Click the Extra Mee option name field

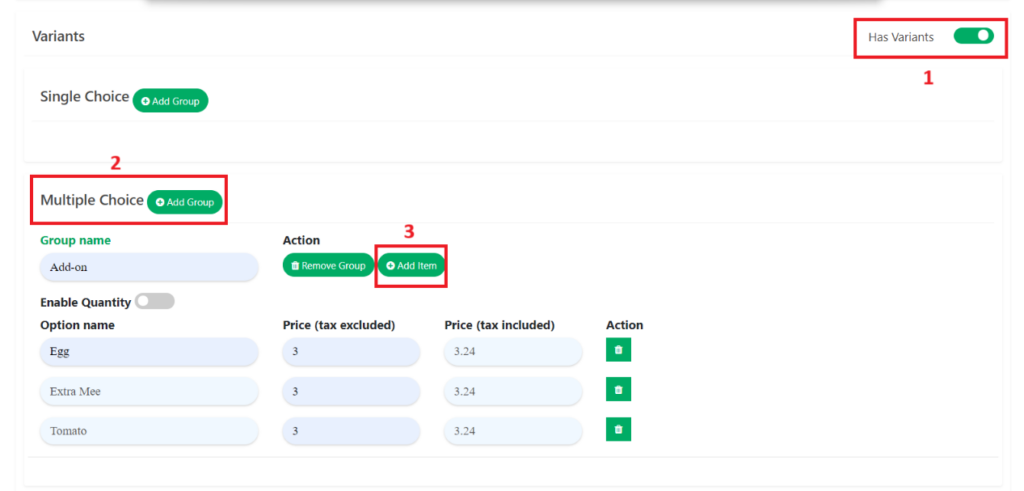point(149,391)
